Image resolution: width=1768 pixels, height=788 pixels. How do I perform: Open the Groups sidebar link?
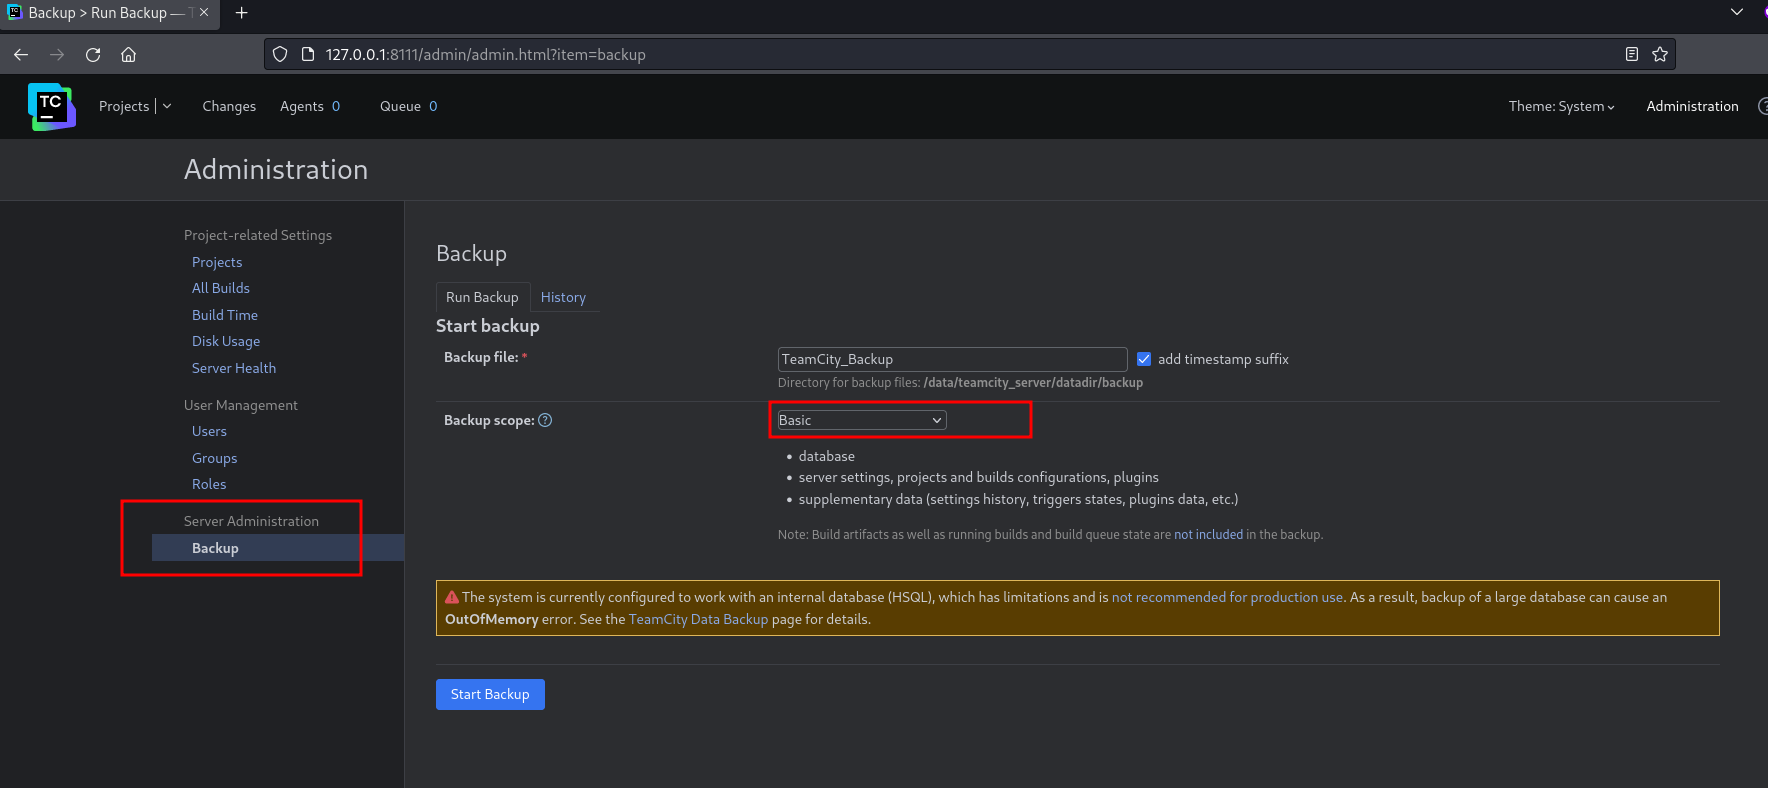(x=214, y=458)
